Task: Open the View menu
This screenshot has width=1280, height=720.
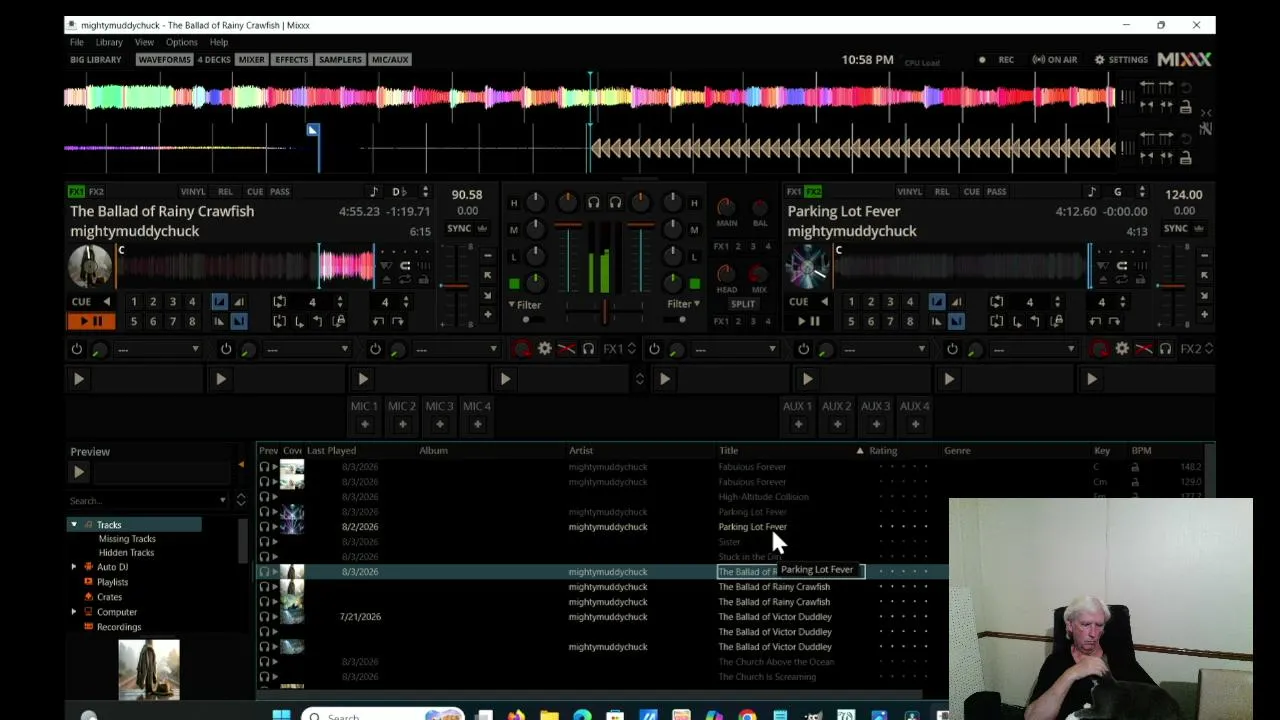Action: click(x=144, y=42)
